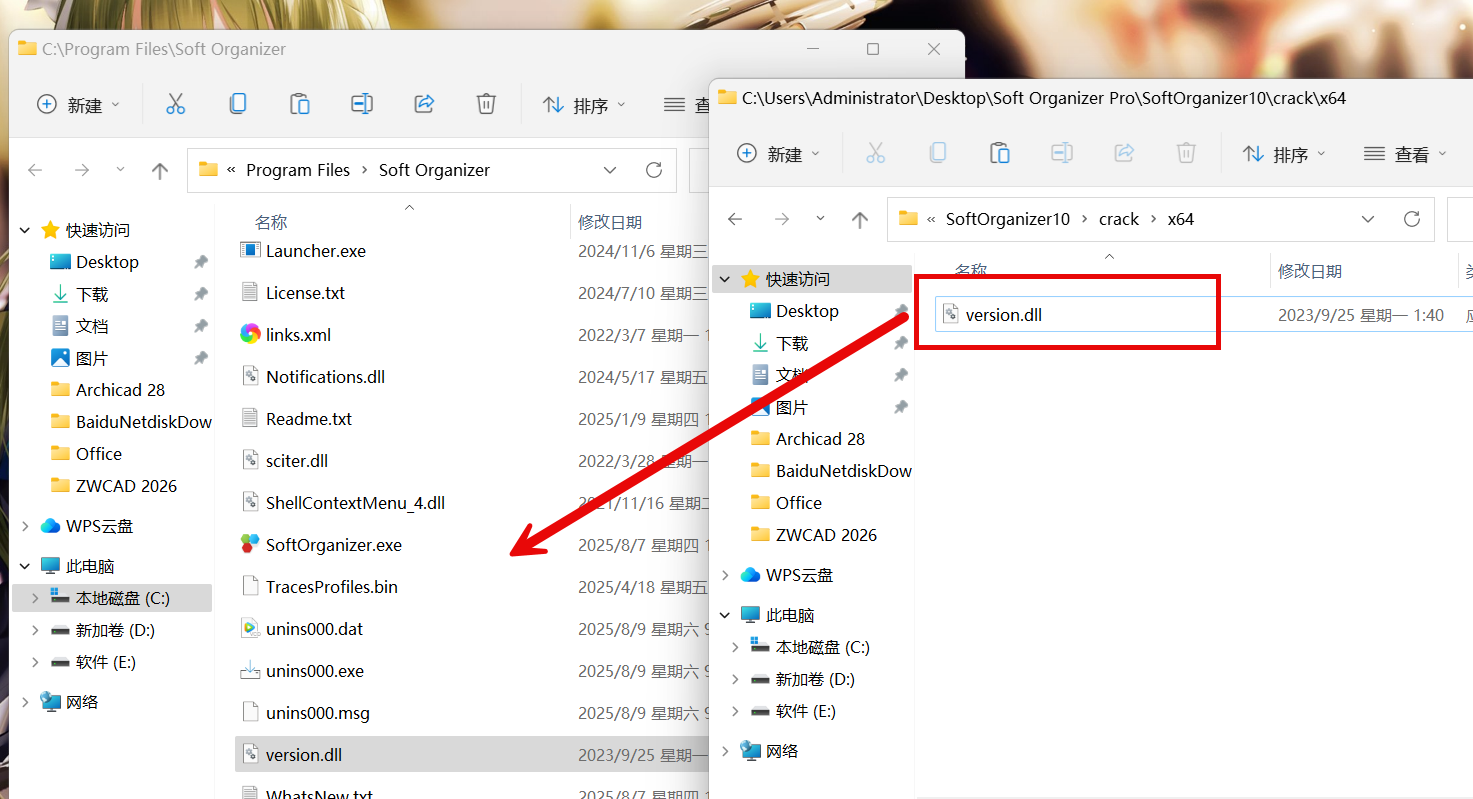Image resolution: width=1473 pixels, height=799 pixels.
Task: Click the Paste icon in right window toolbar
Action: [999, 153]
